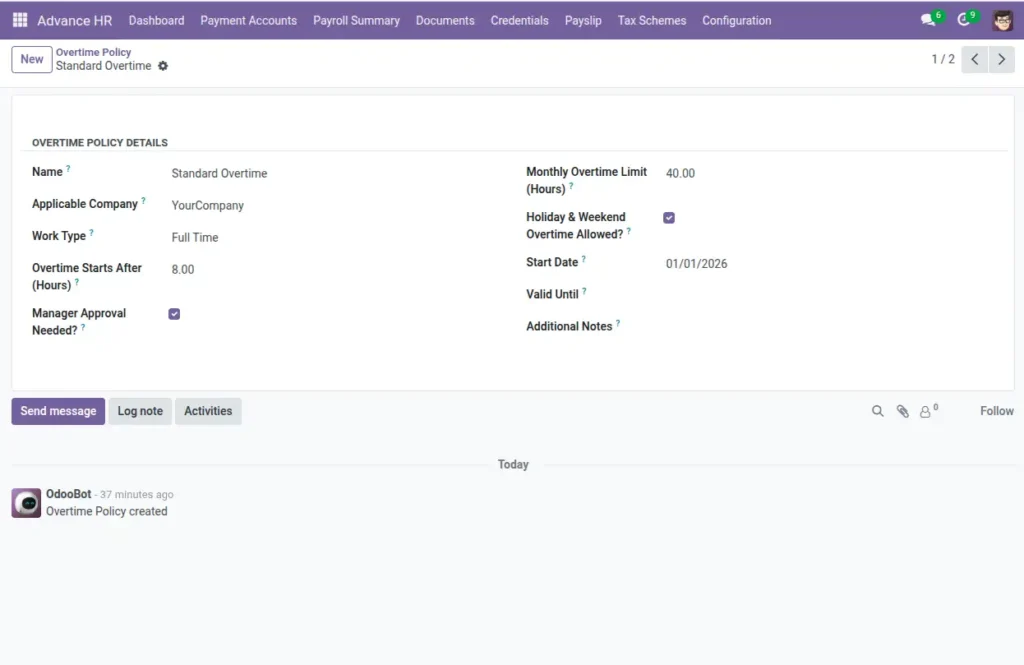Click the OdooBot author name
This screenshot has width=1024, height=665.
pos(69,494)
